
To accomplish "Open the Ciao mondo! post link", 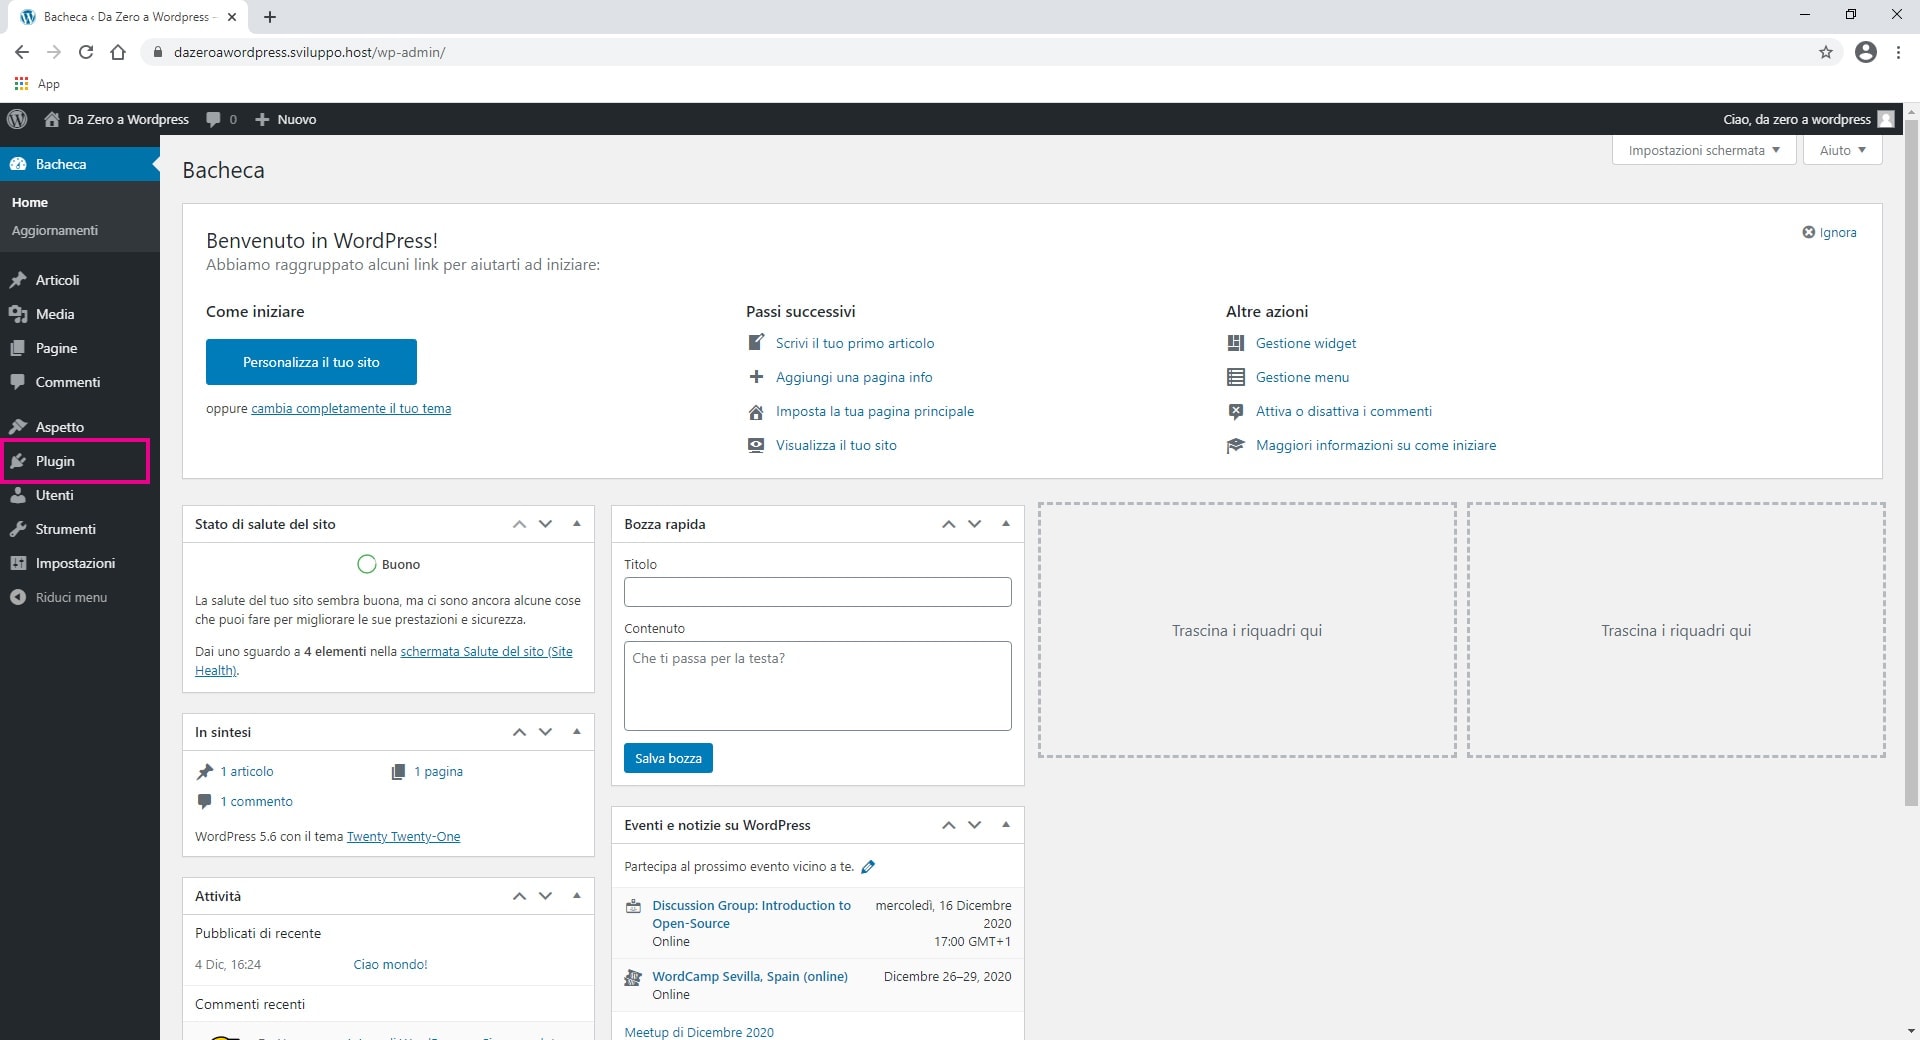I will click(x=390, y=965).
